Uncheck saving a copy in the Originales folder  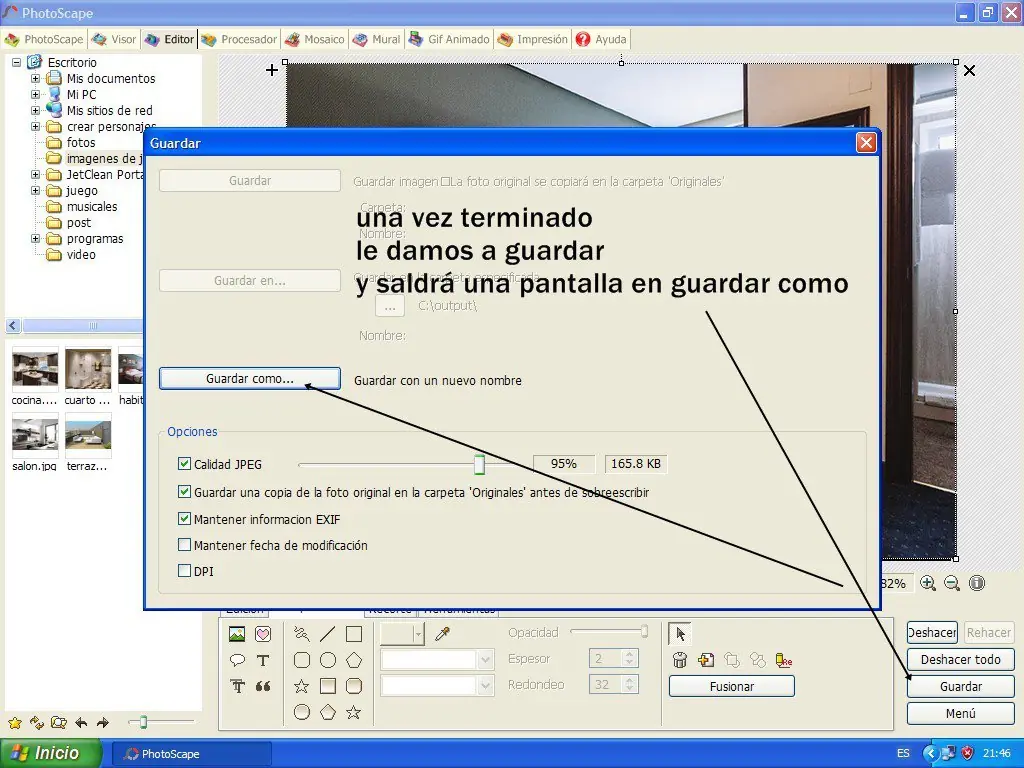tap(184, 492)
